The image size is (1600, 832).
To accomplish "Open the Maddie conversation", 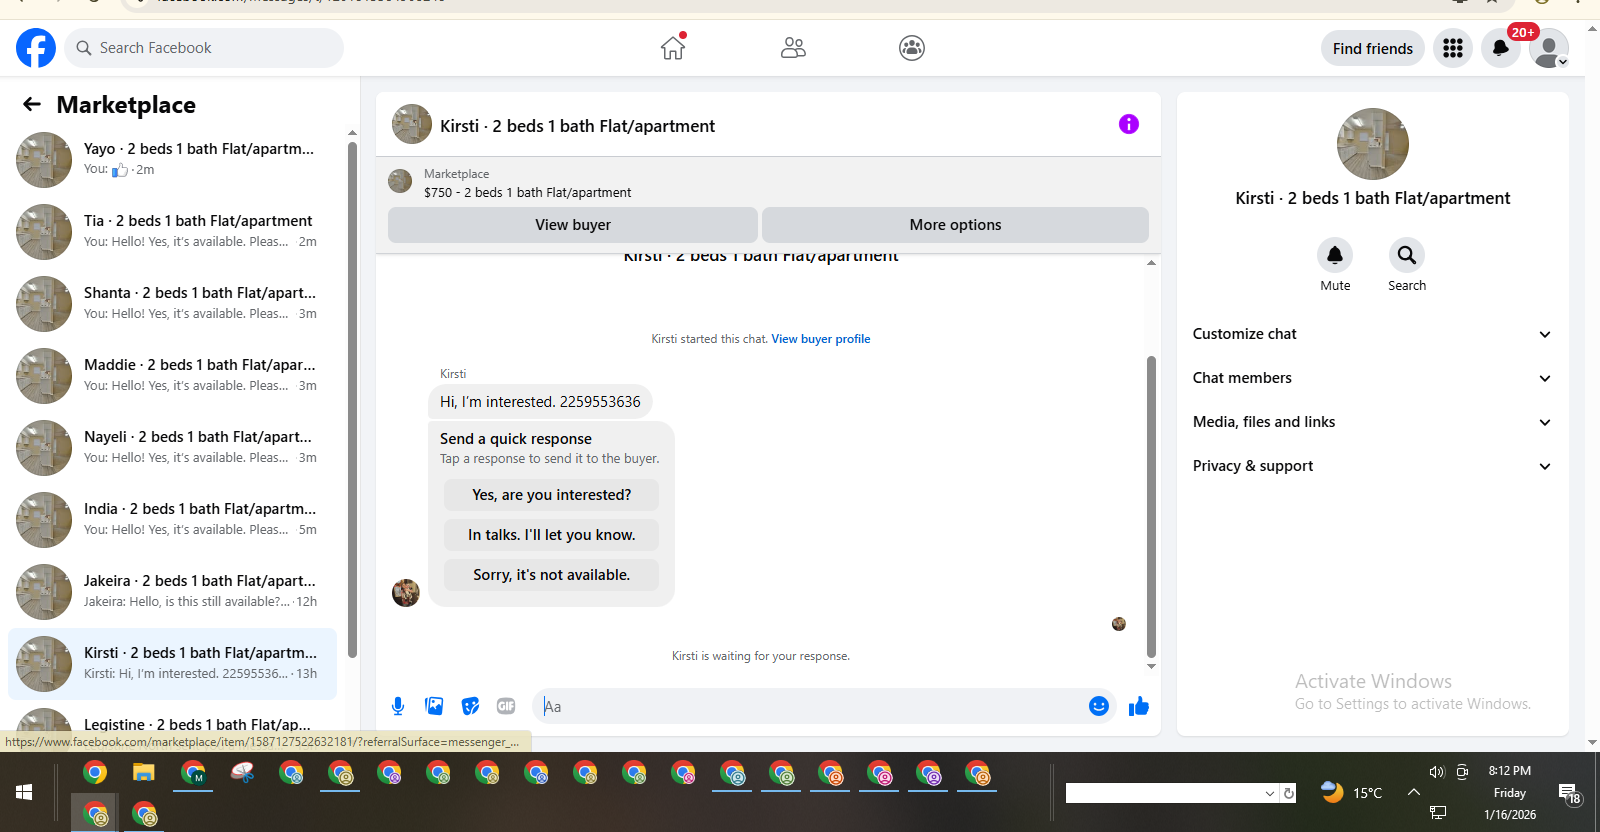I will coord(172,376).
